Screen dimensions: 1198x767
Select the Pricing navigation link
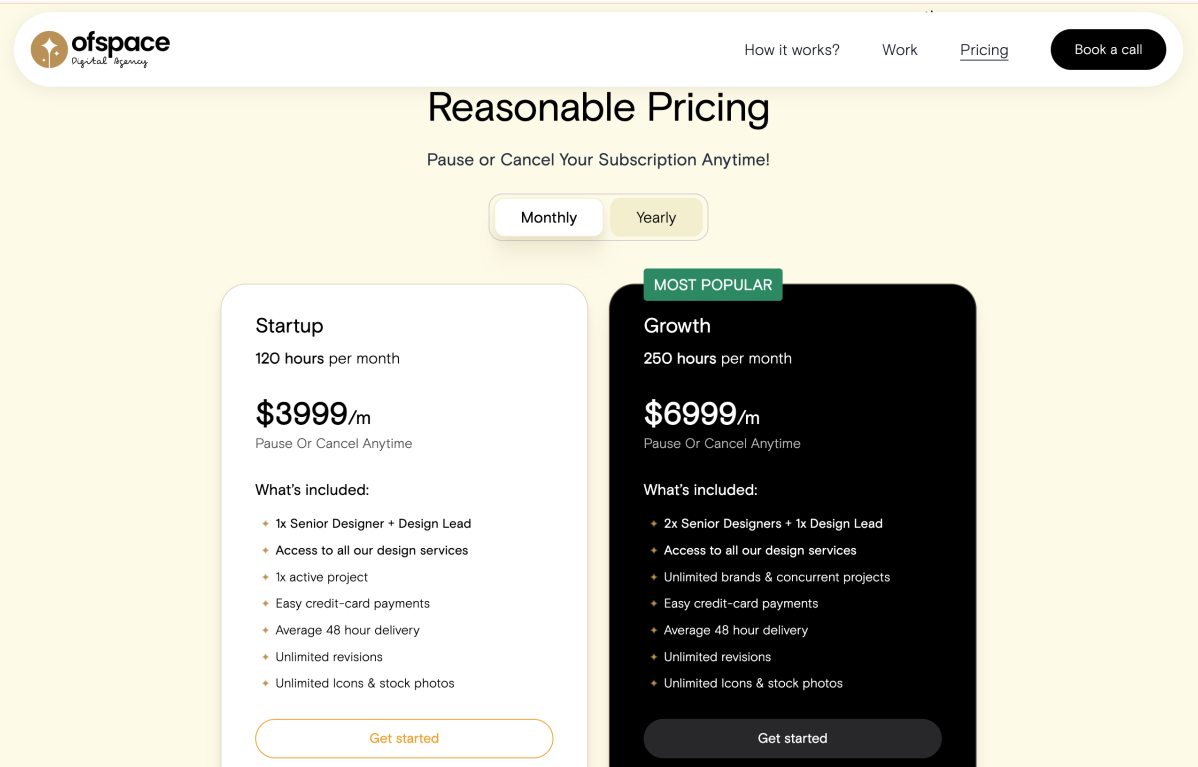click(984, 49)
